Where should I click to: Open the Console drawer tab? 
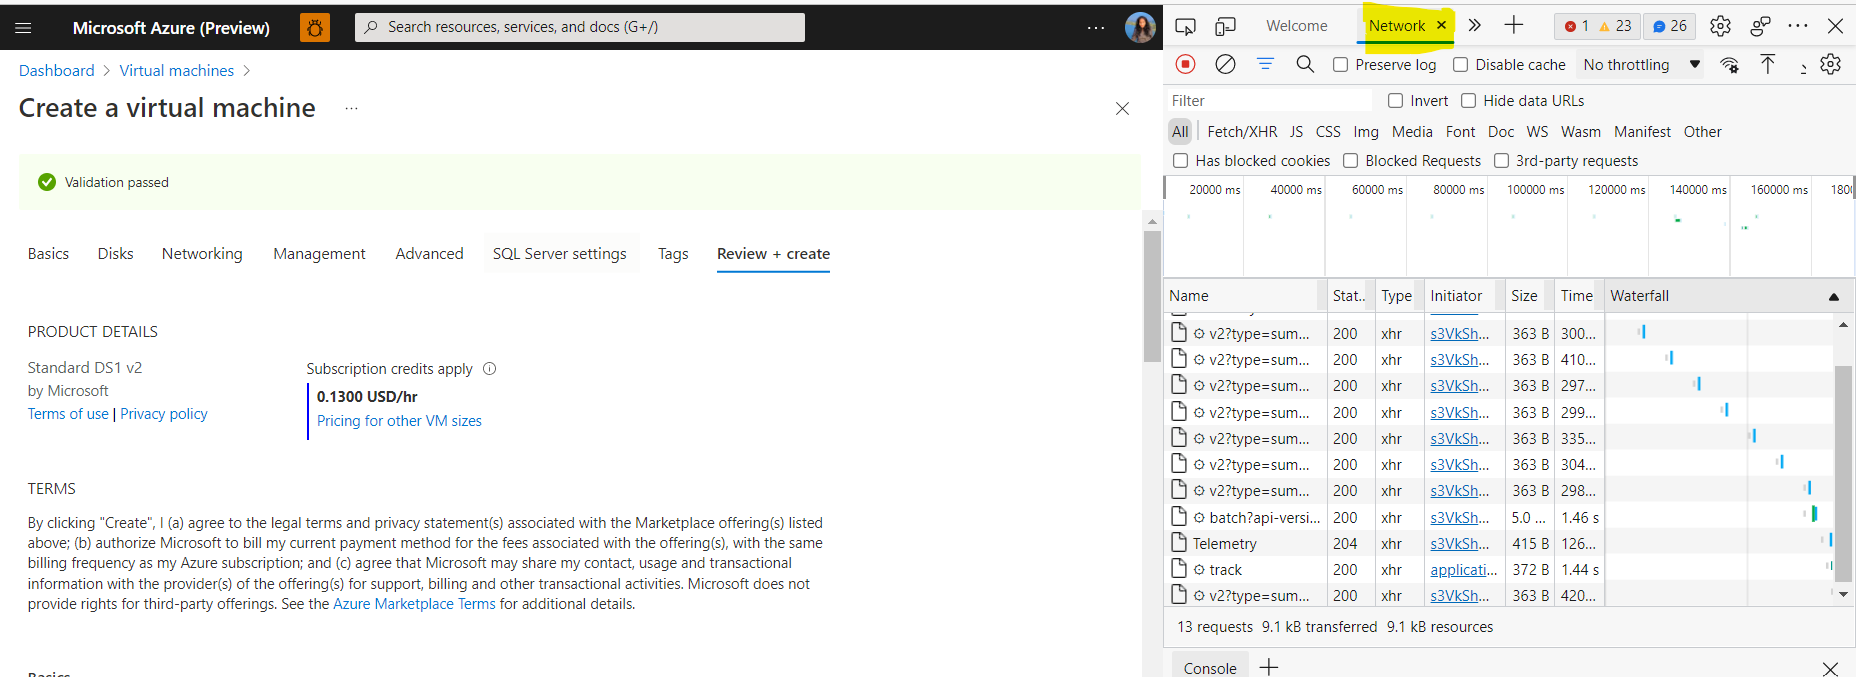coord(1210,668)
